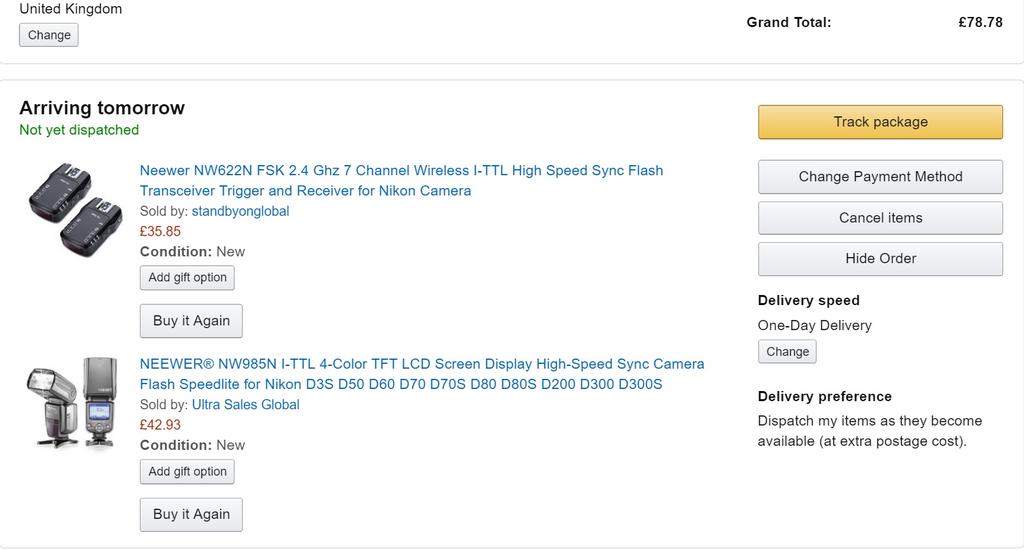This screenshot has height=550, width=1024.
Task: Add gift option to the NW985N Speedlite
Action: point(187,472)
